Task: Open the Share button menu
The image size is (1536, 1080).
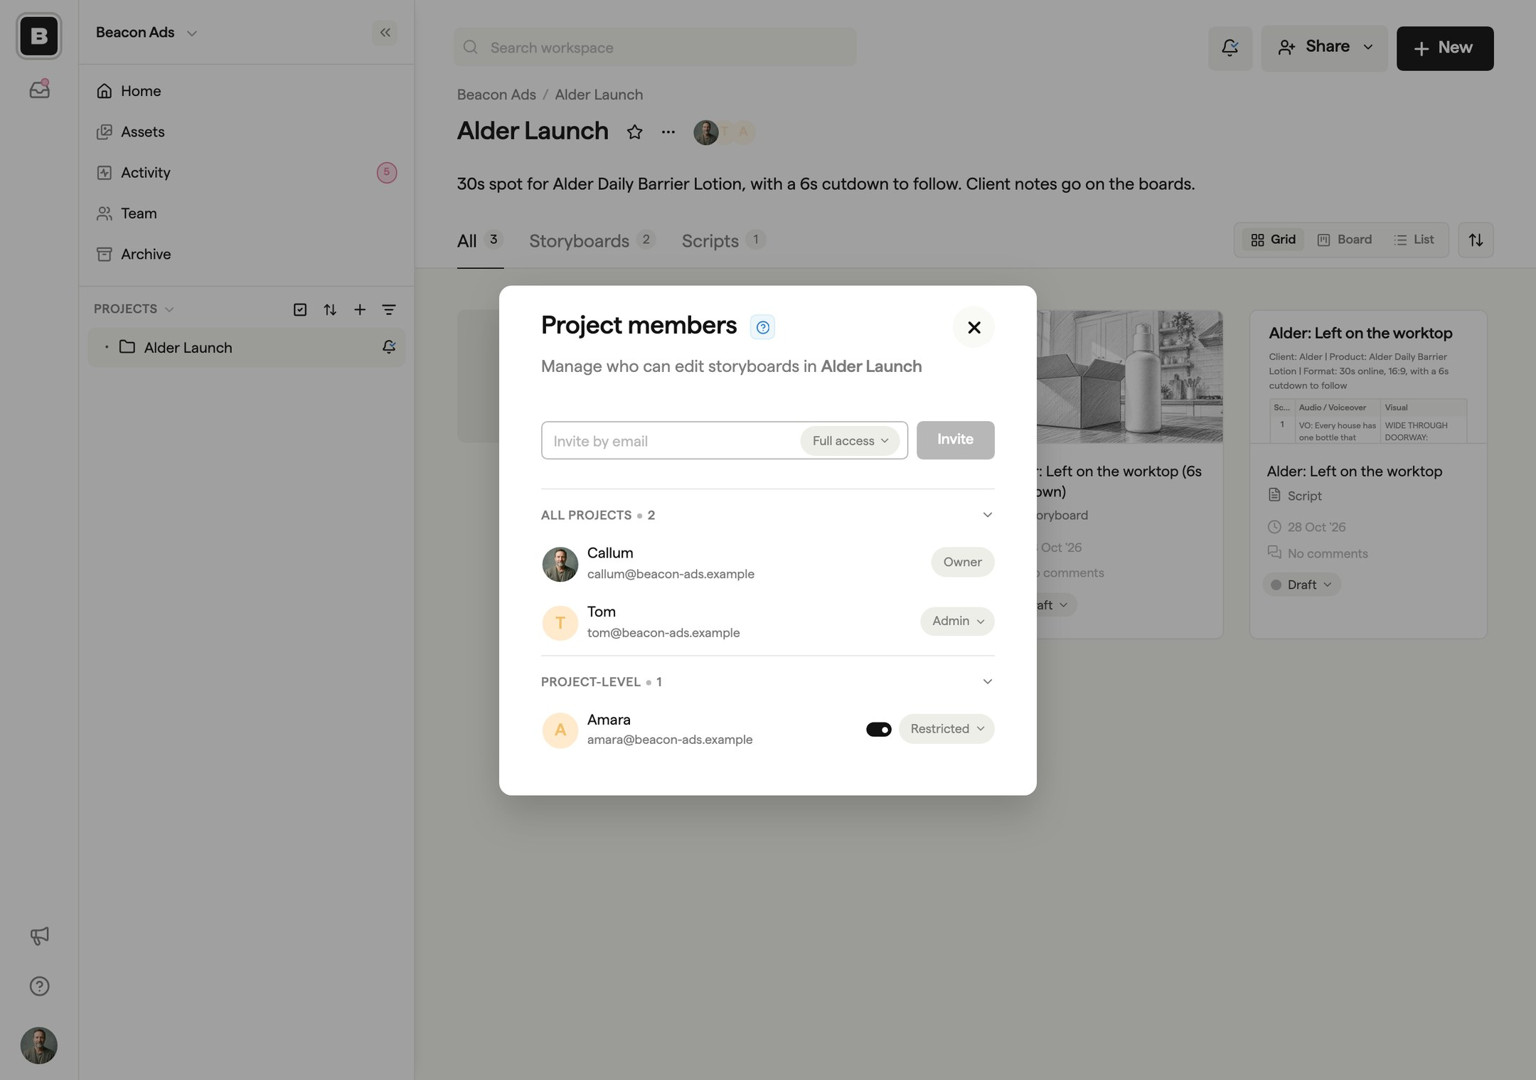Action: (x=1325, y=48)
